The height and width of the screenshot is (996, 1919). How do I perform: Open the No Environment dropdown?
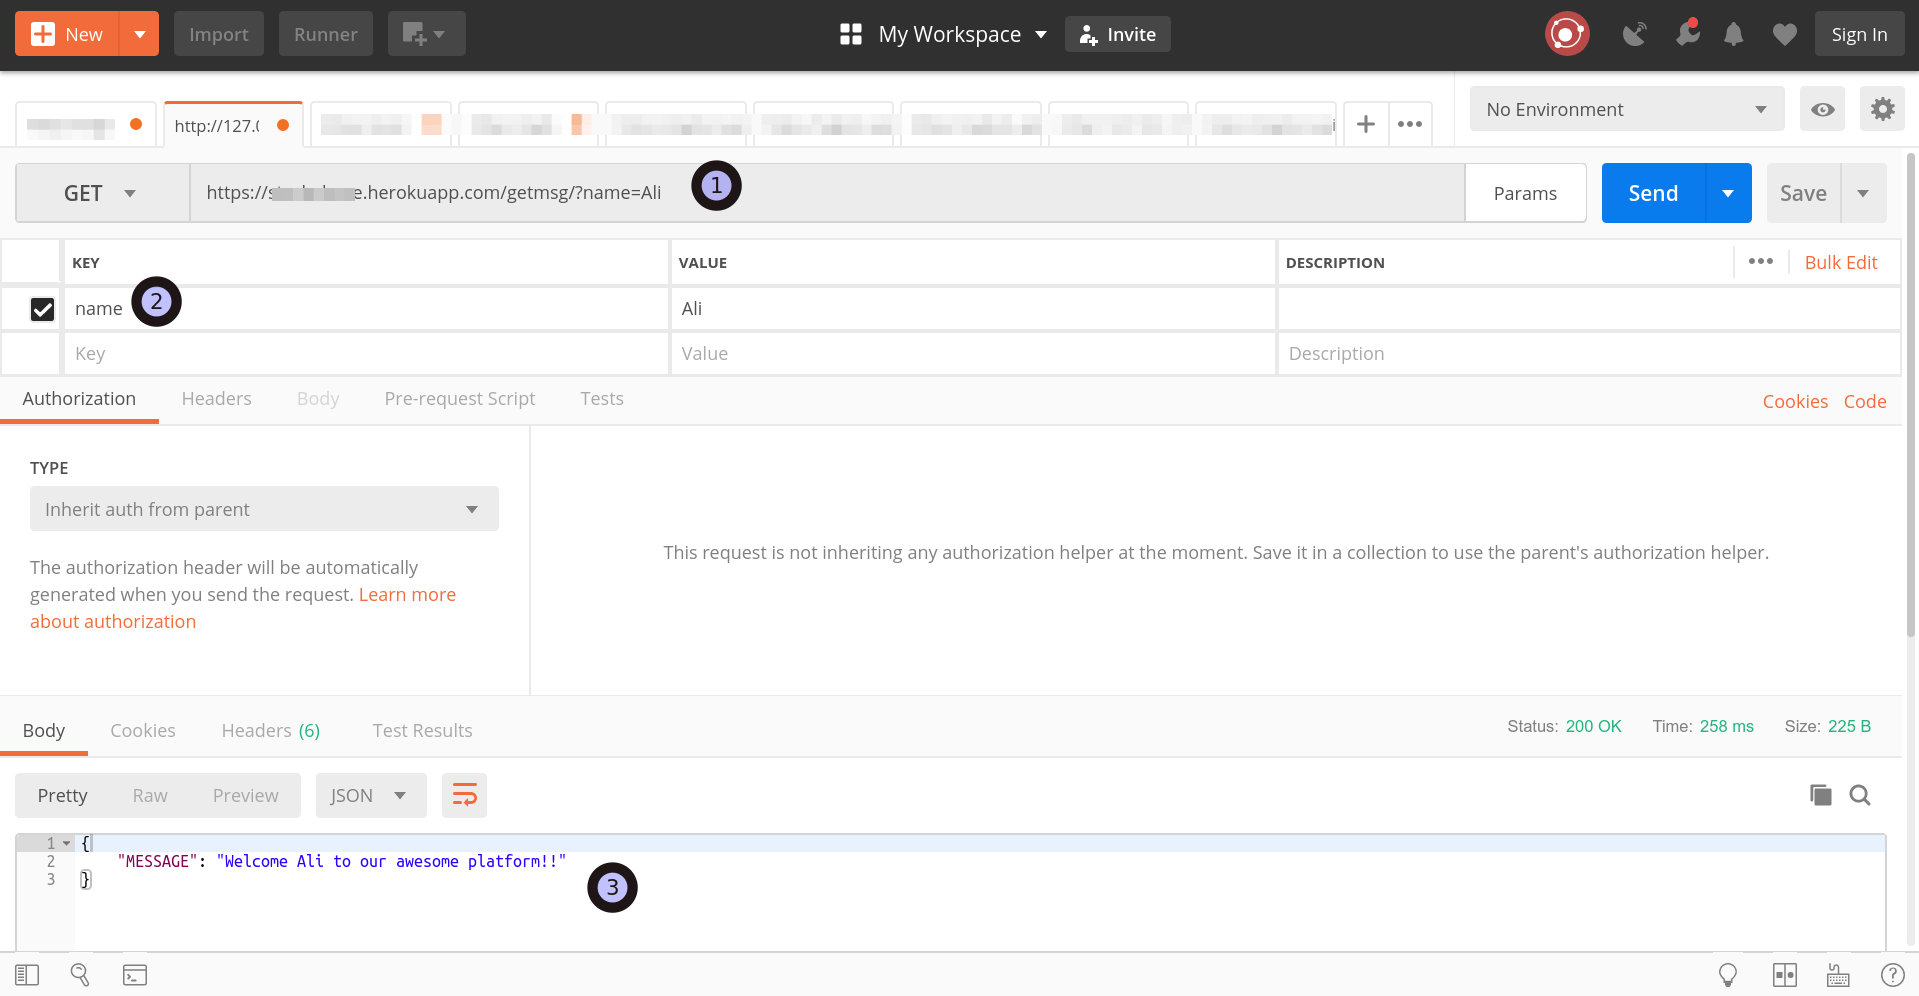[x=1625, y=109]
